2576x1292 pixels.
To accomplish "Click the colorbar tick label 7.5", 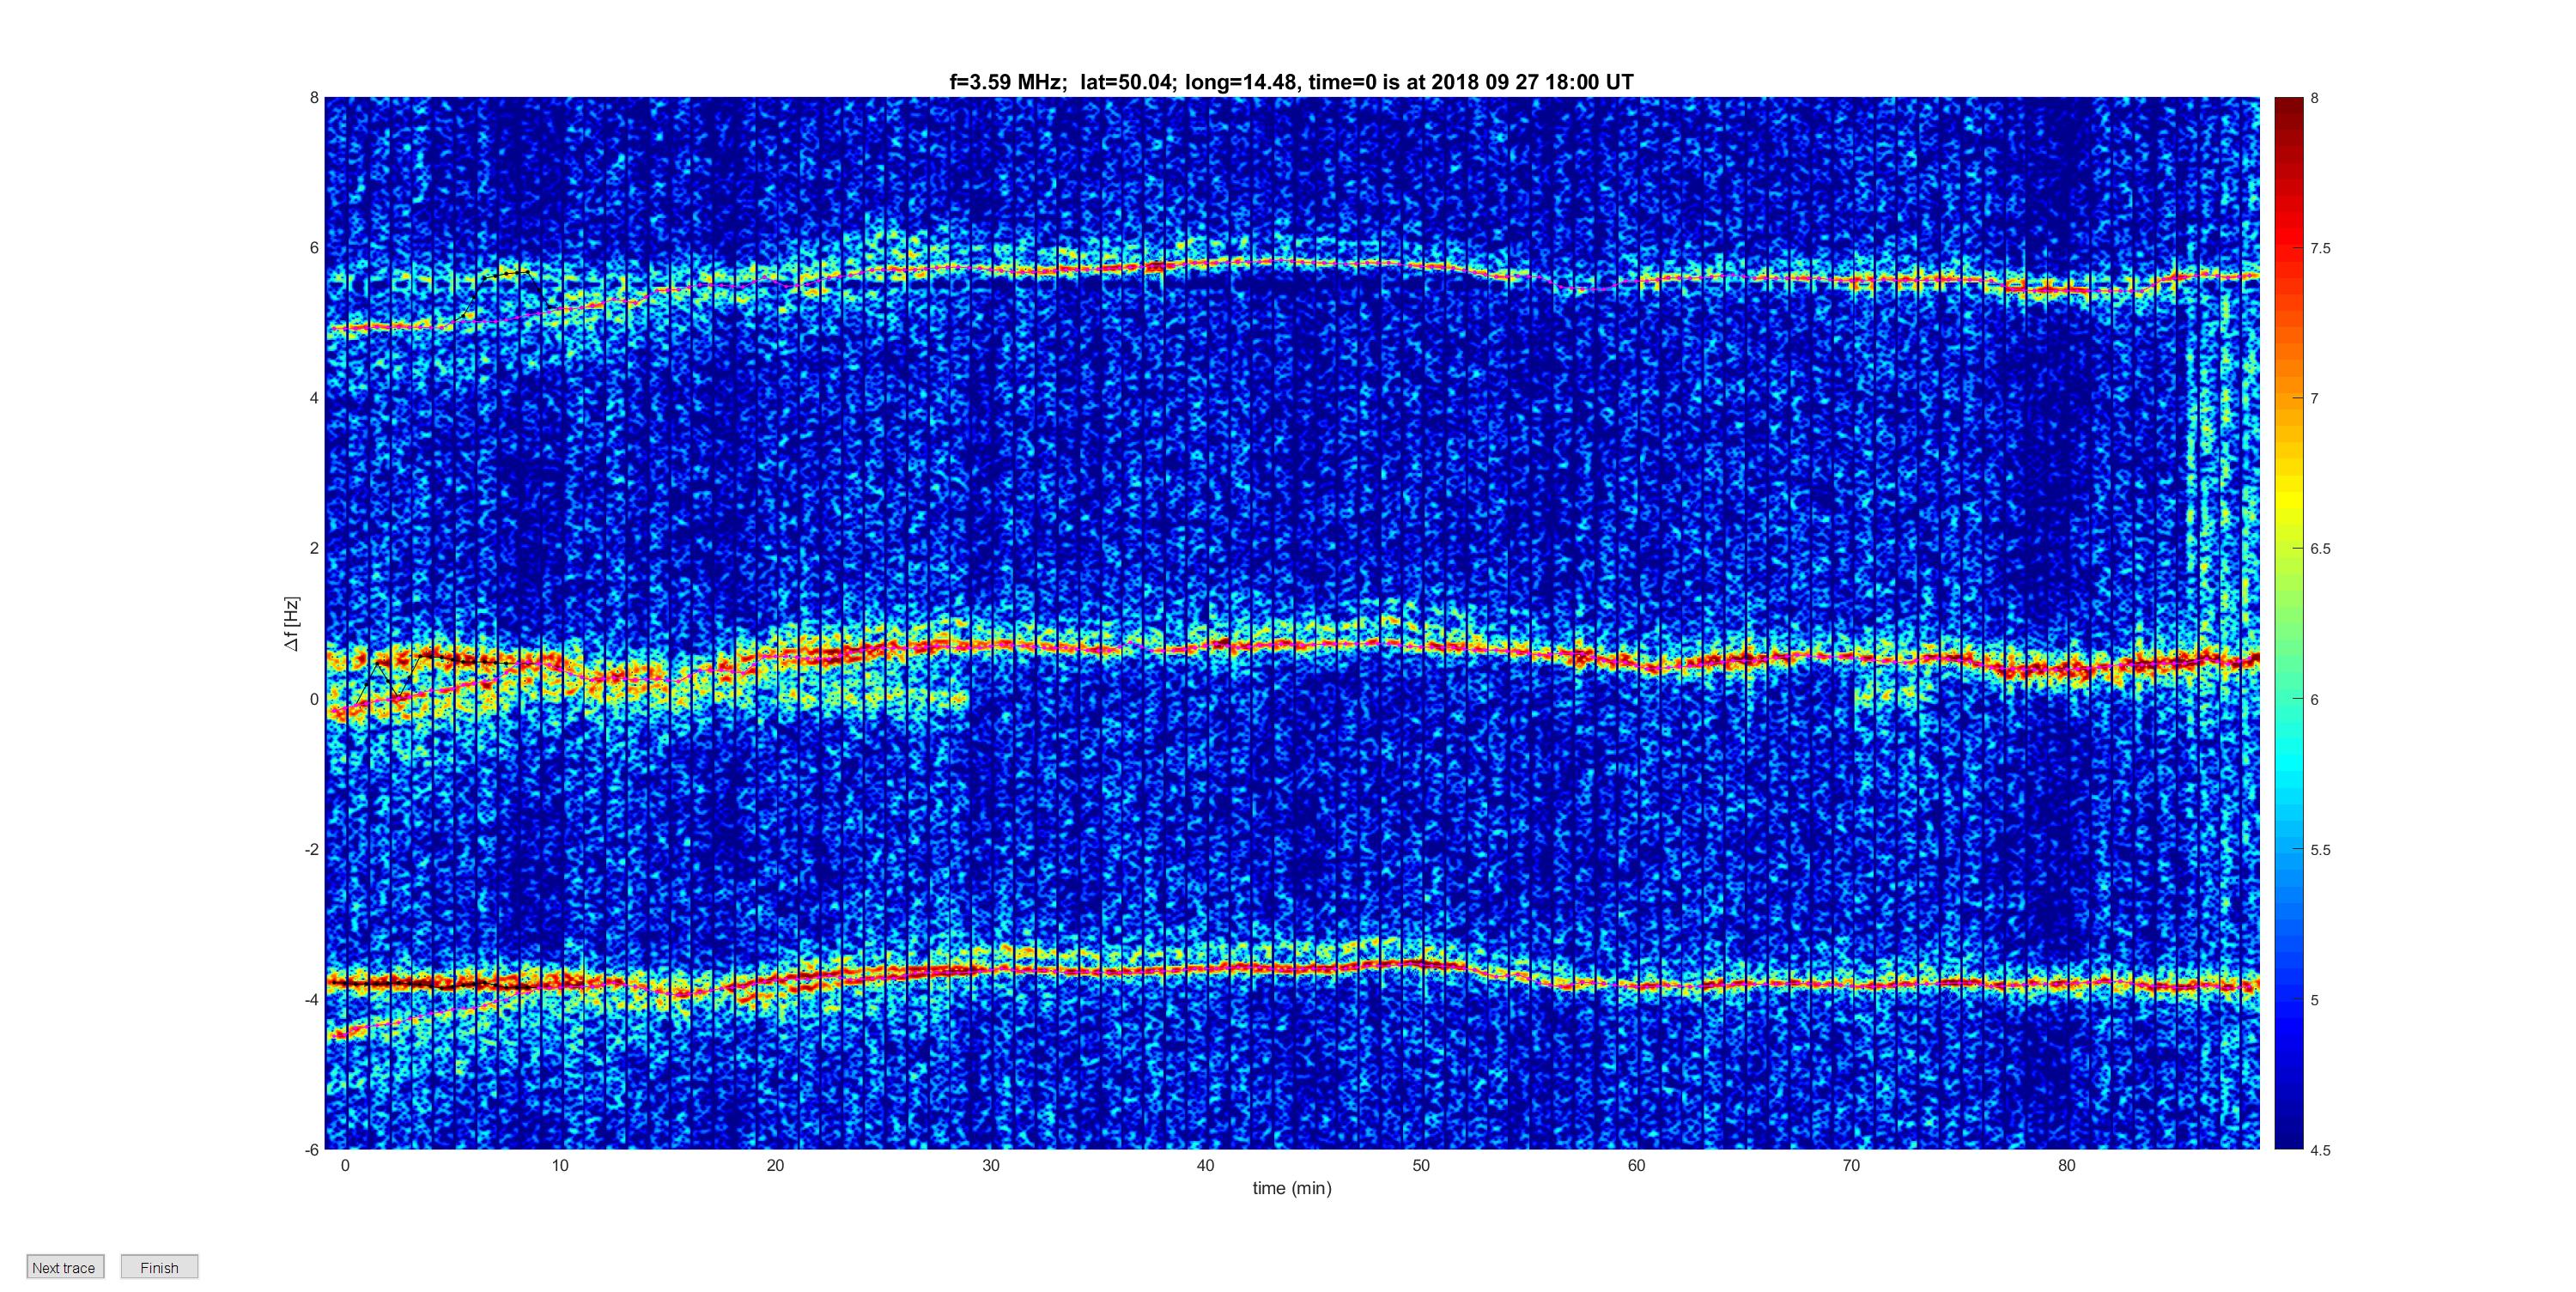I will pyautogui.click(x=2320, y=248).
